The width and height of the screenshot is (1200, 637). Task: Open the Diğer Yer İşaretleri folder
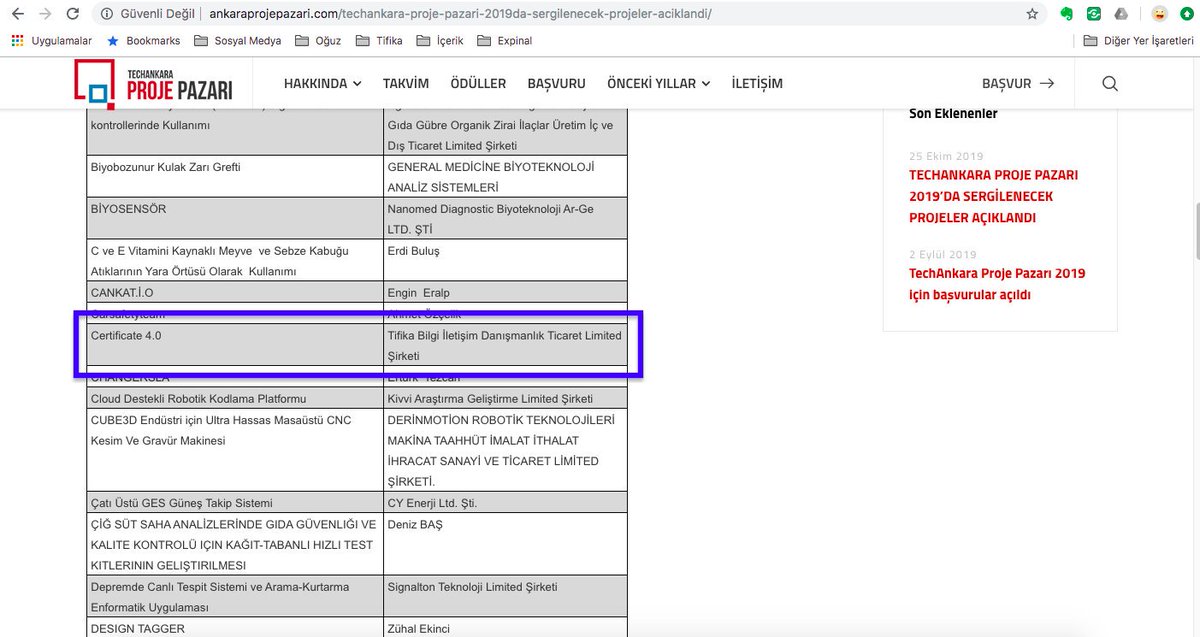1139,41
